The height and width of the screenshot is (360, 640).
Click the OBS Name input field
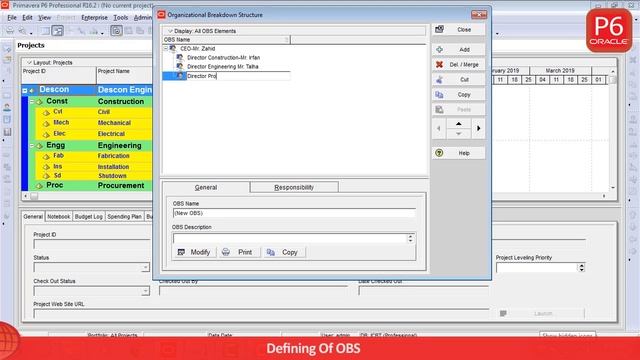click(294, 213)
